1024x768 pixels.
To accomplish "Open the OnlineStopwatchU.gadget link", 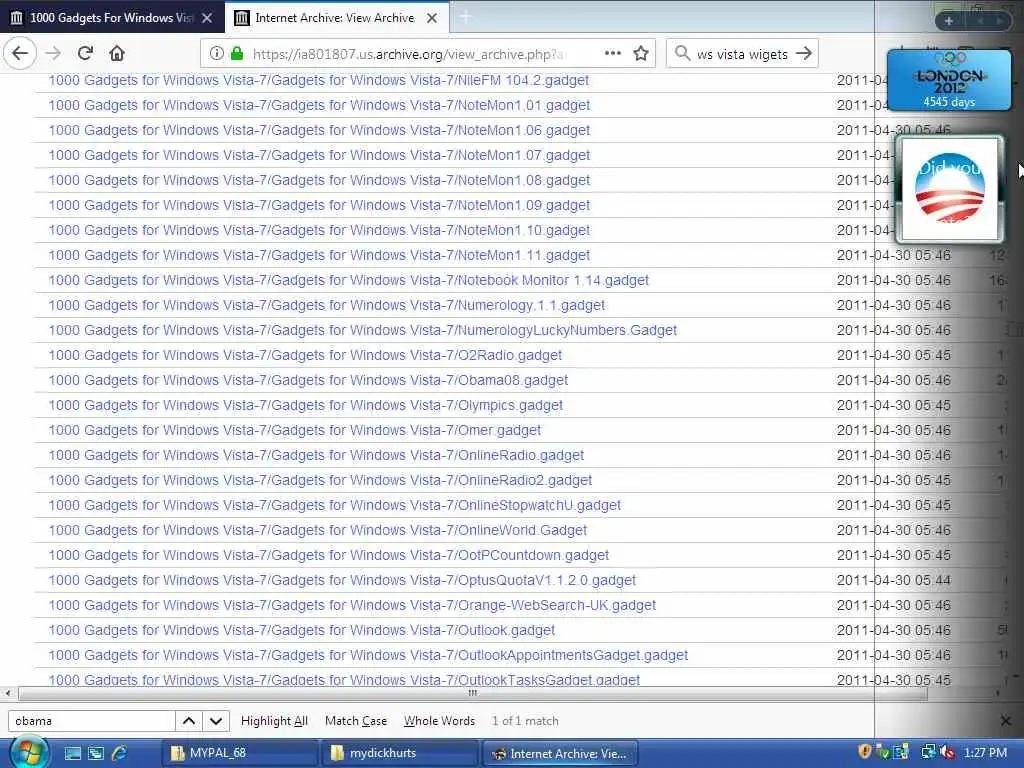I will 334,505.
